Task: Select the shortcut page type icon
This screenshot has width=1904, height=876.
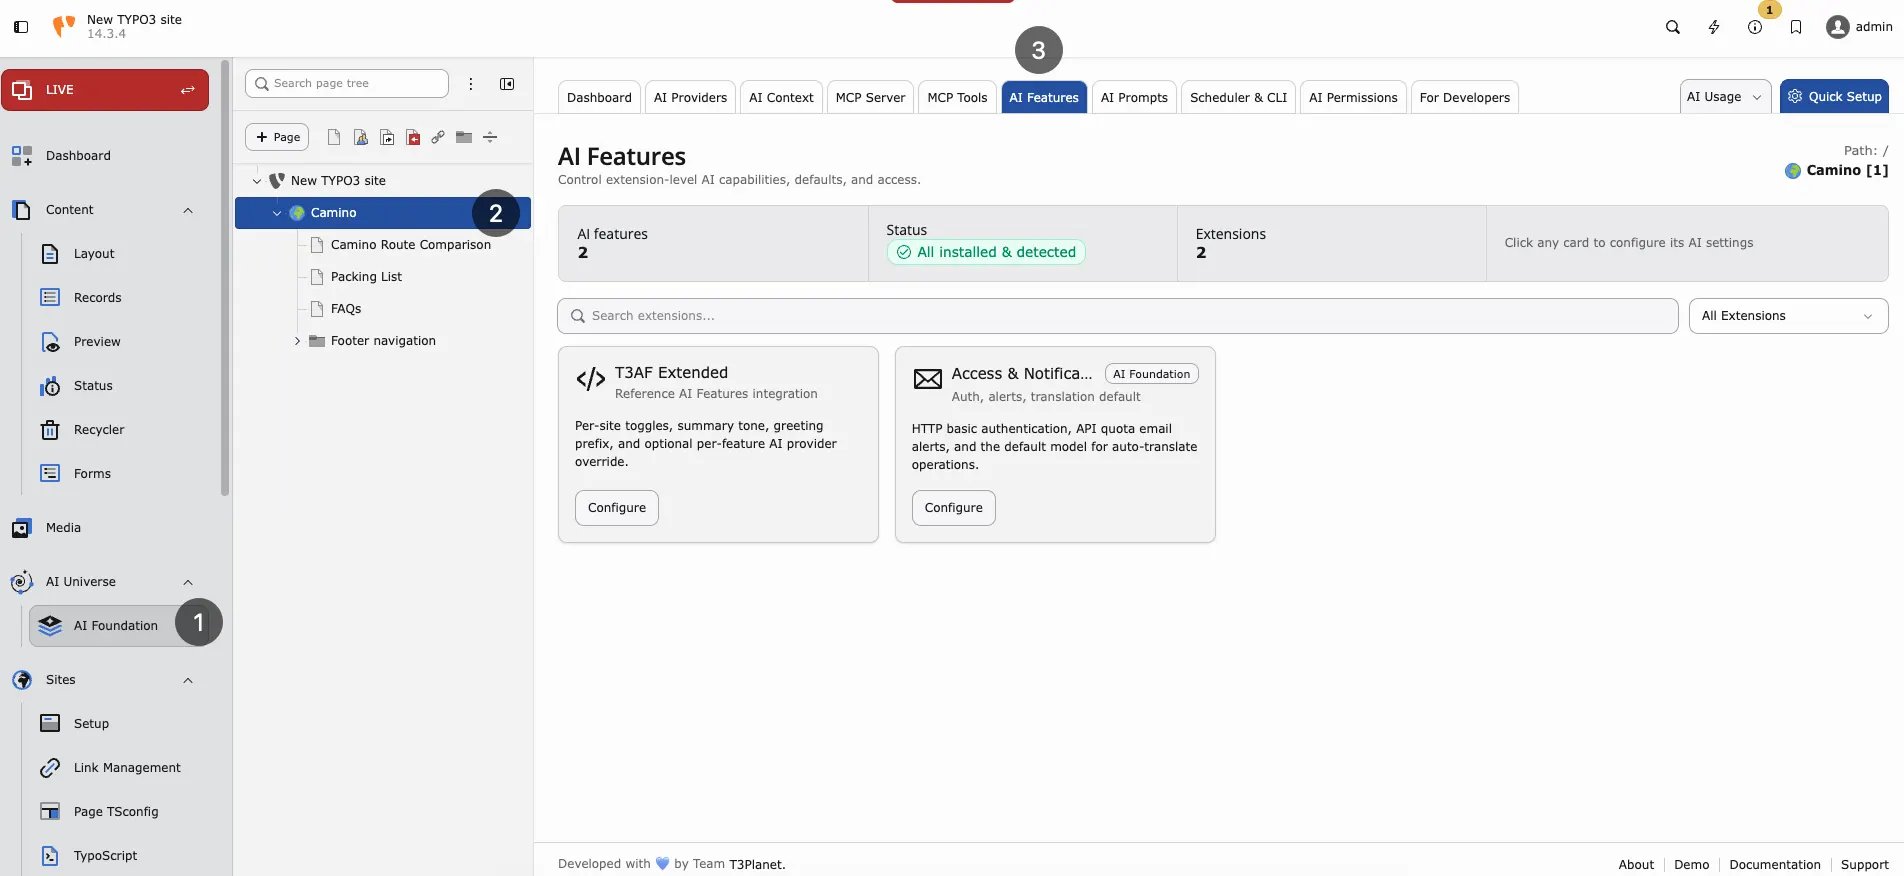Action: pos(387,137)
